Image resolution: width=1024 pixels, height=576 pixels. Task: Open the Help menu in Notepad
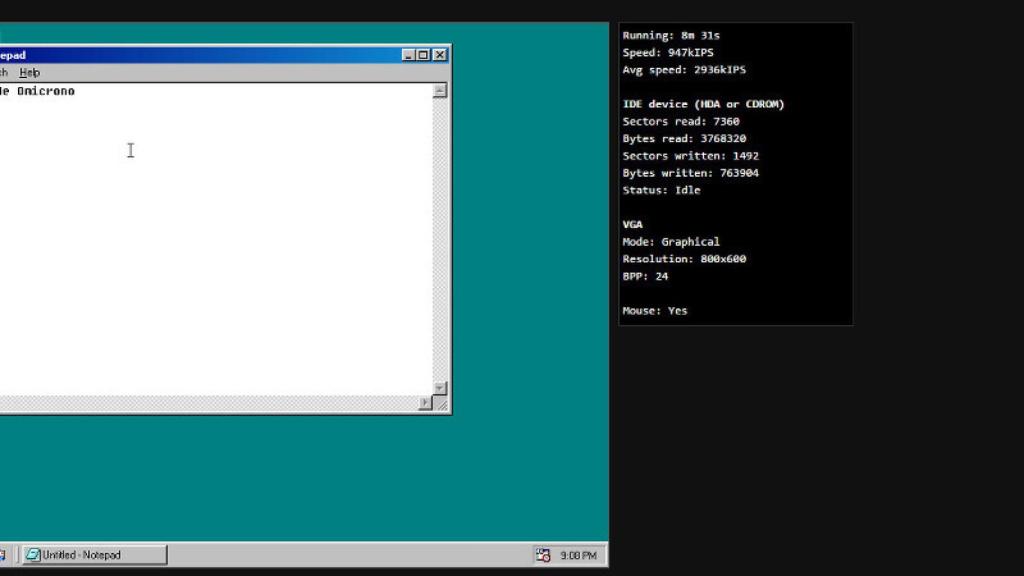tap(30, 73)
